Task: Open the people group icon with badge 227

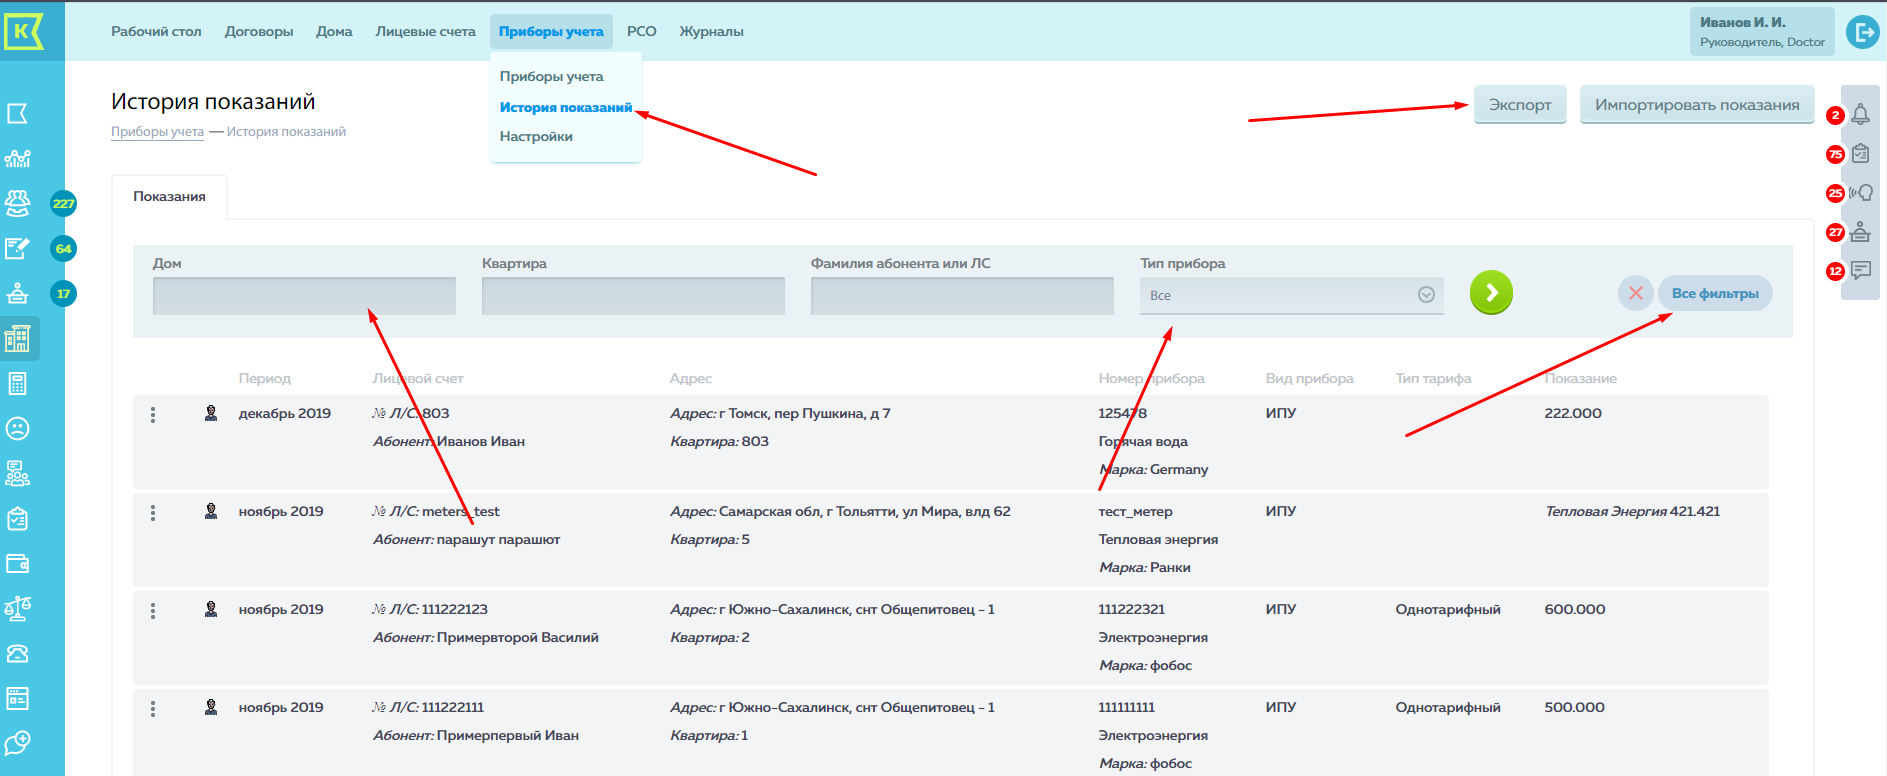Action: coord(18,203)
